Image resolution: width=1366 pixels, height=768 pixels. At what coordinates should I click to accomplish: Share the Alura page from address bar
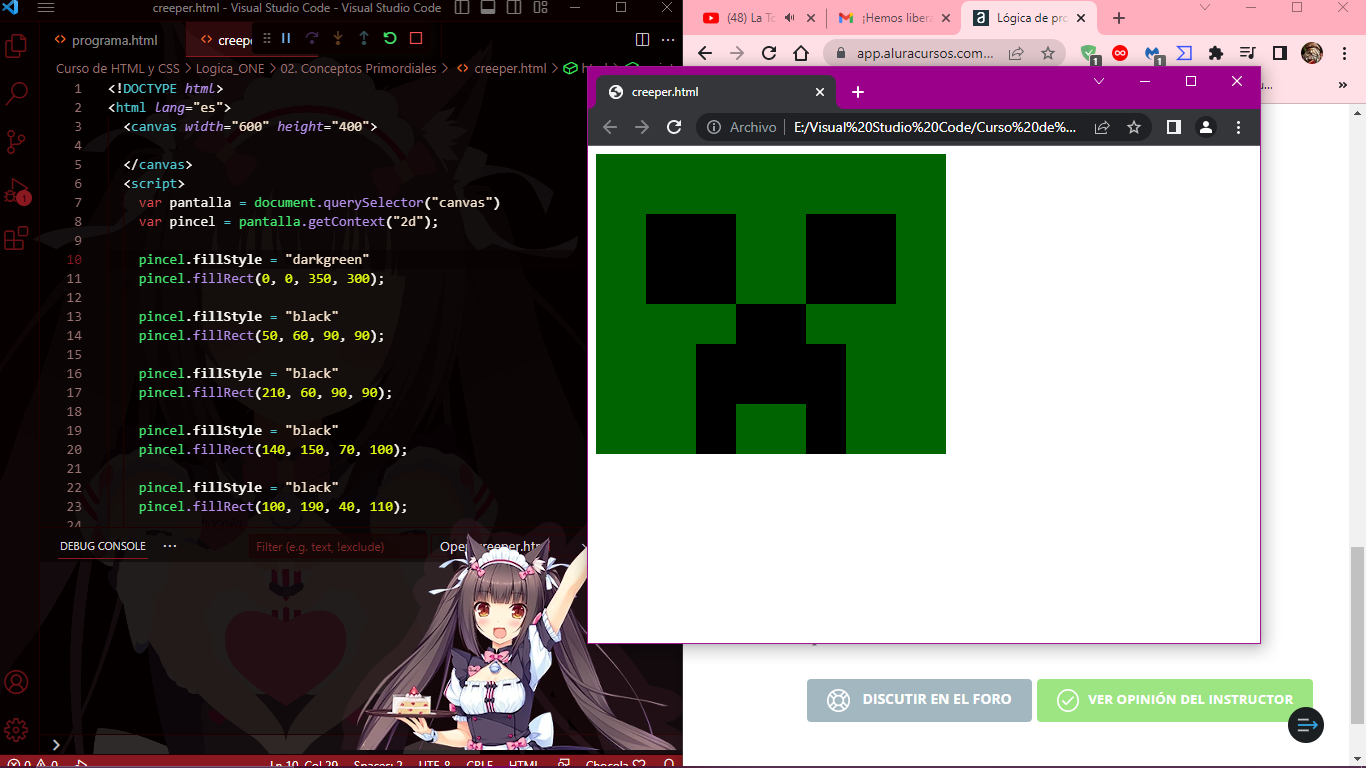[x=1016, y=53]
